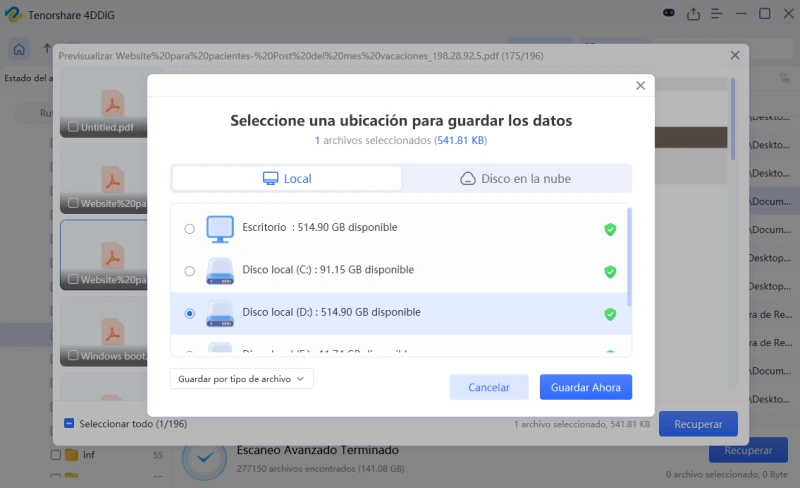Click the up arrow navigation icon

47,48
